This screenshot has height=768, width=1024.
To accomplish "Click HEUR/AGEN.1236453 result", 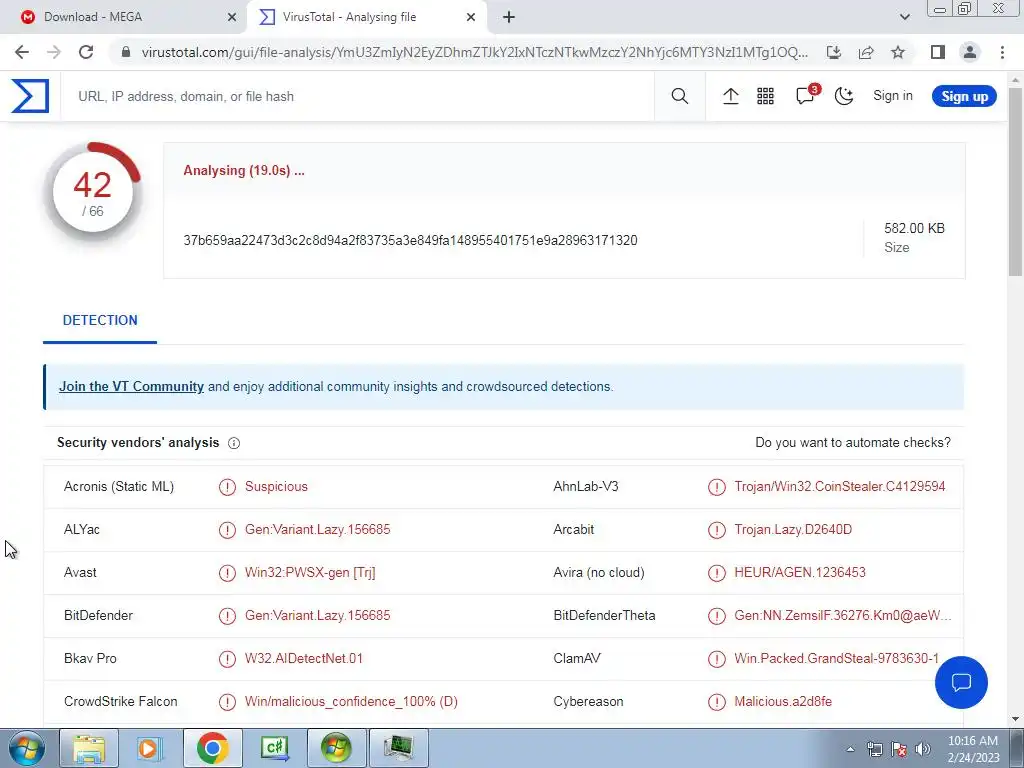I will tap(800, 573).
